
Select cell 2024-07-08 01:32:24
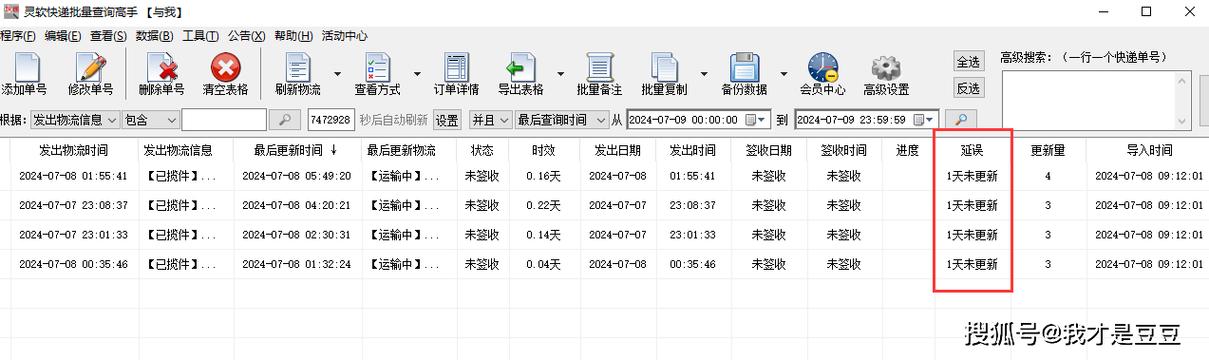296,265
